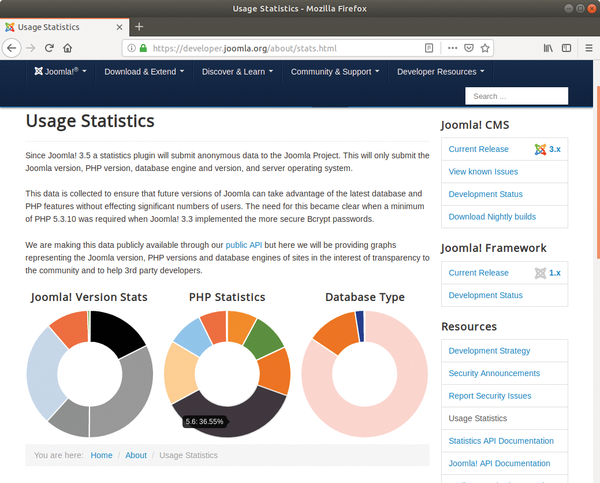
Task: Show site information from the info icon
Action: point(131,48)
